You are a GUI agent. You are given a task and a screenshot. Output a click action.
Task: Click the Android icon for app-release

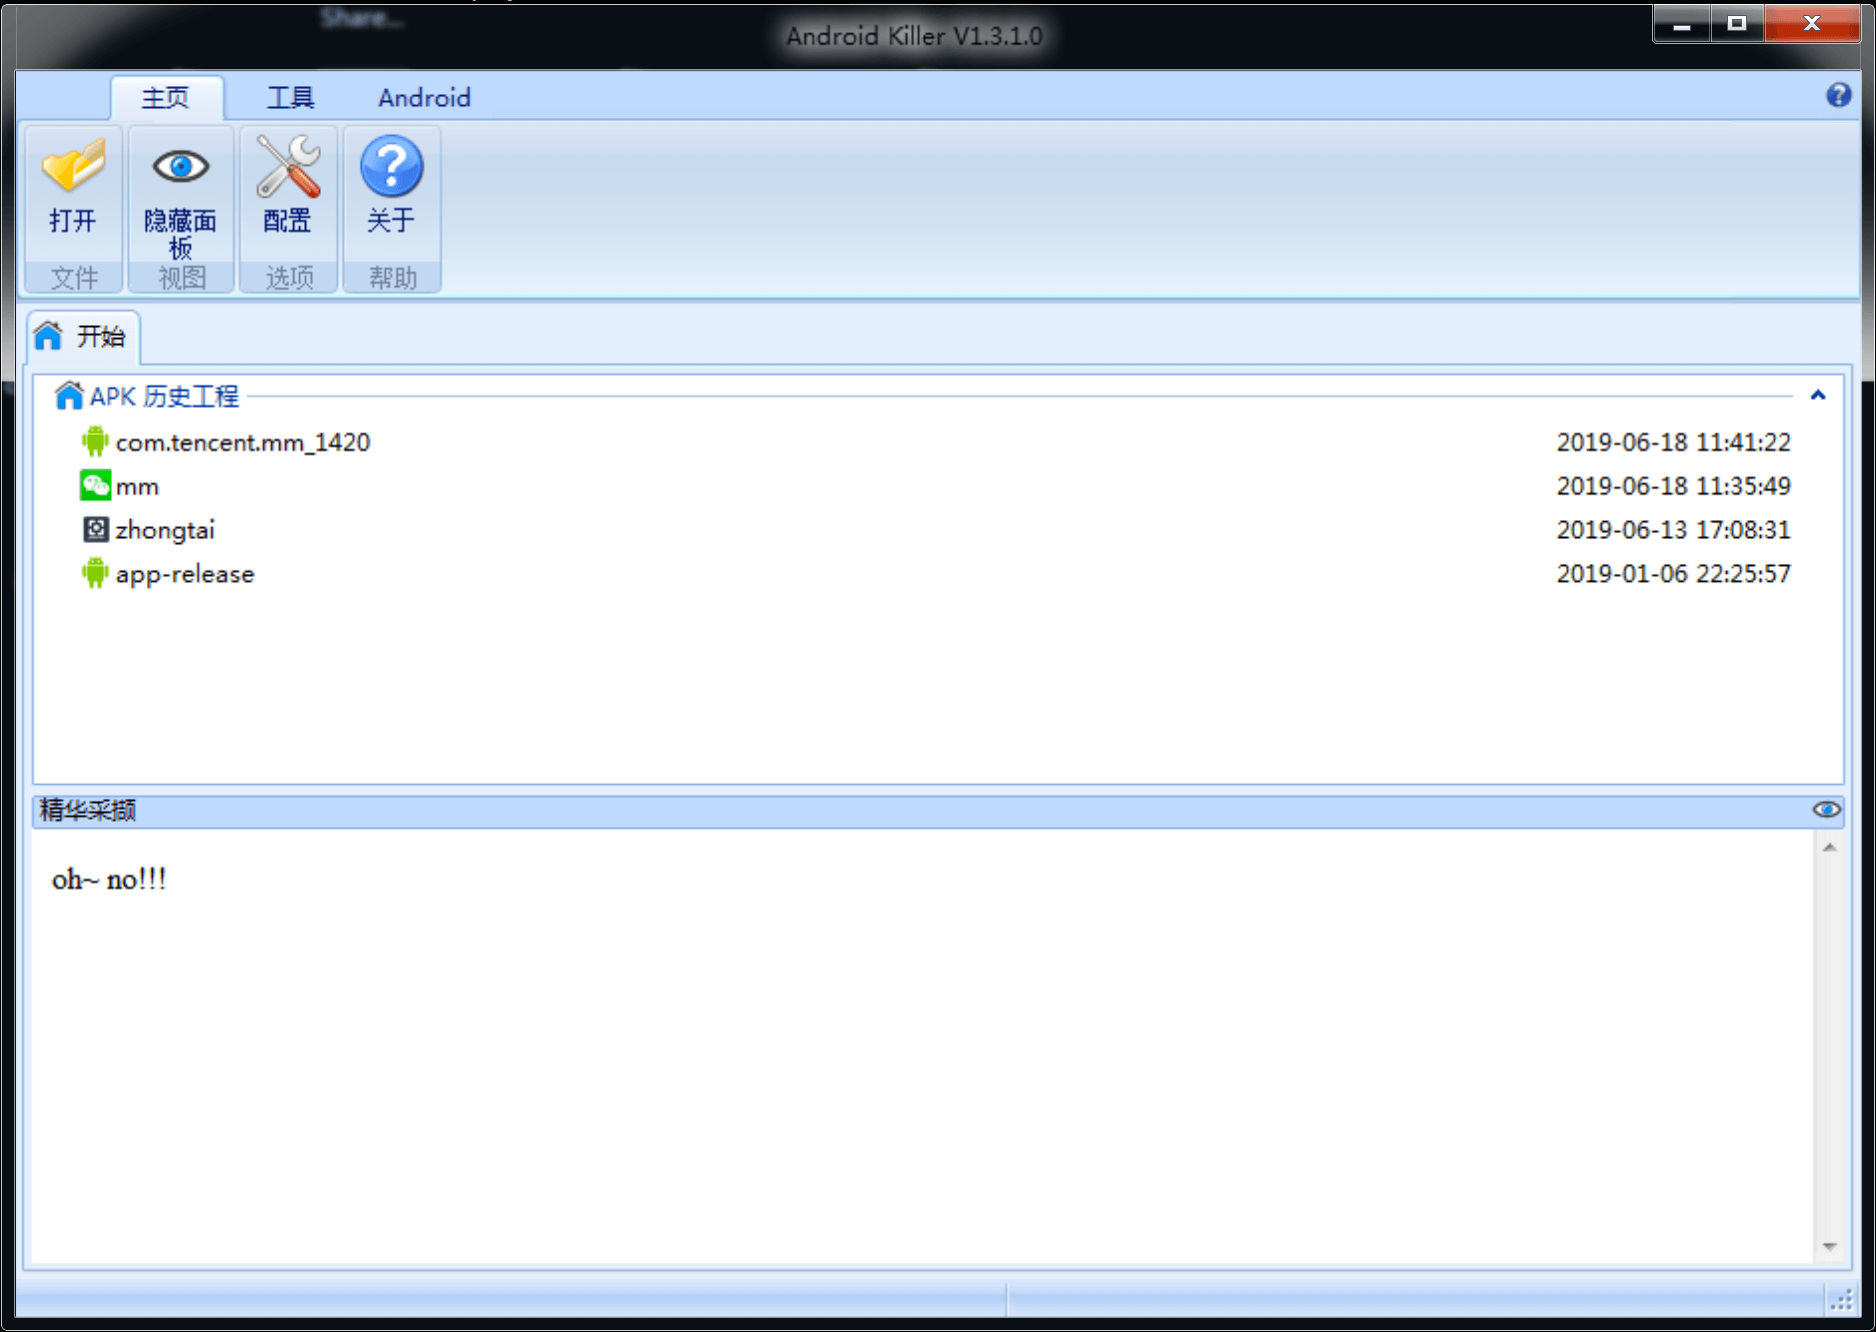pyautogui.click(x=95, y=573)
